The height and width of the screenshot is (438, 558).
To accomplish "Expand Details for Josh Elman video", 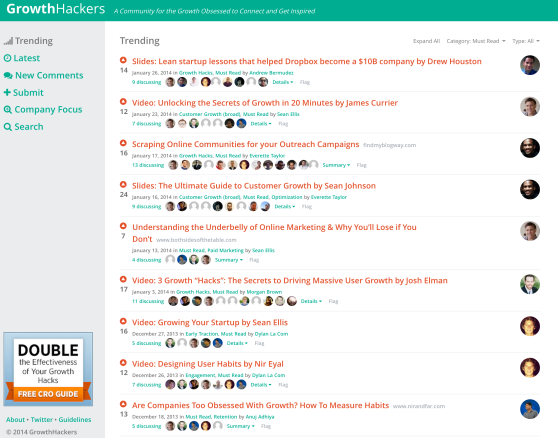I will (311, 301).
